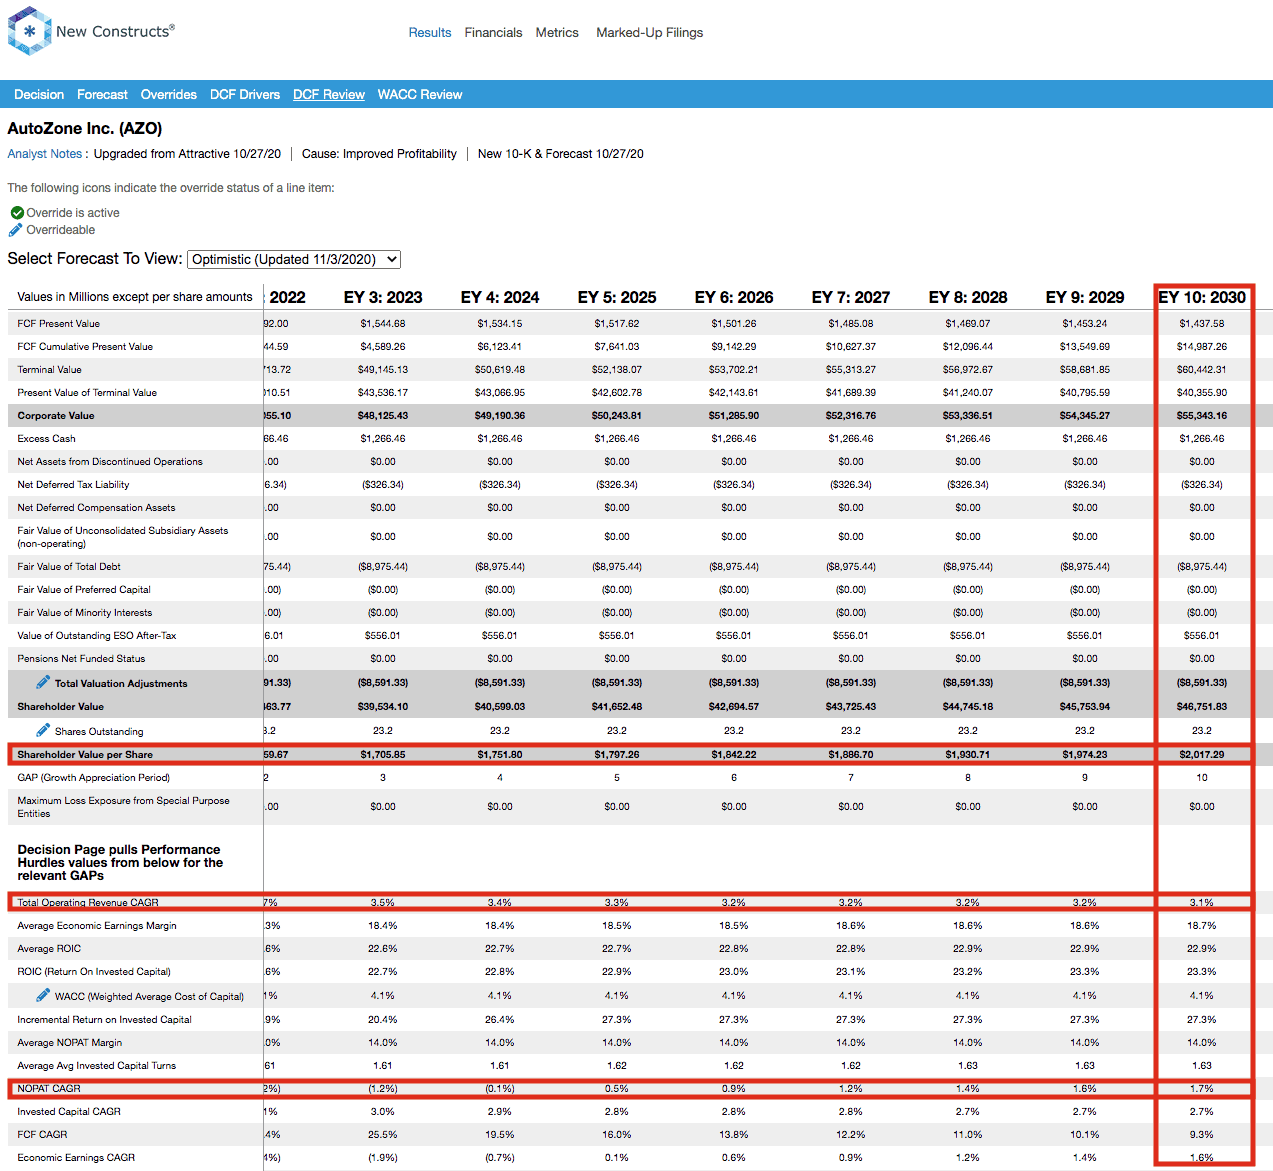This screenshot has height=1171, width=1273.
Task: Click the EY 5: 2025 column header
Action: pos(617,297)
